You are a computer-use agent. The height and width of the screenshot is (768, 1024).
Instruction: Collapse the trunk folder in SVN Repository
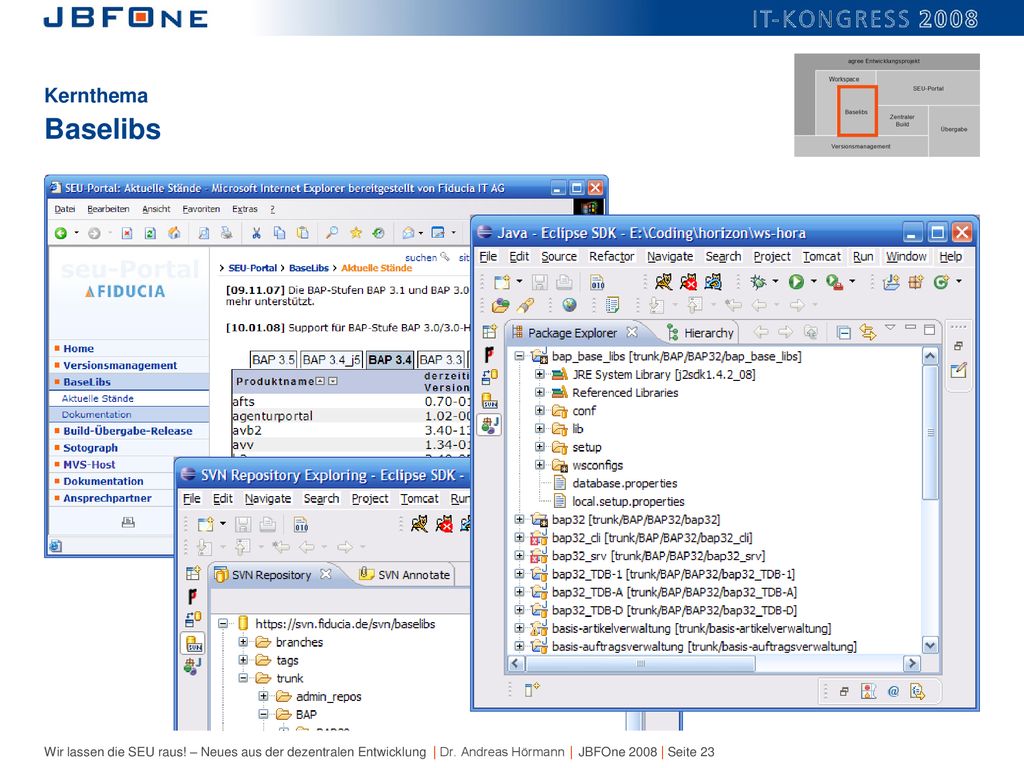coord(243,679)
